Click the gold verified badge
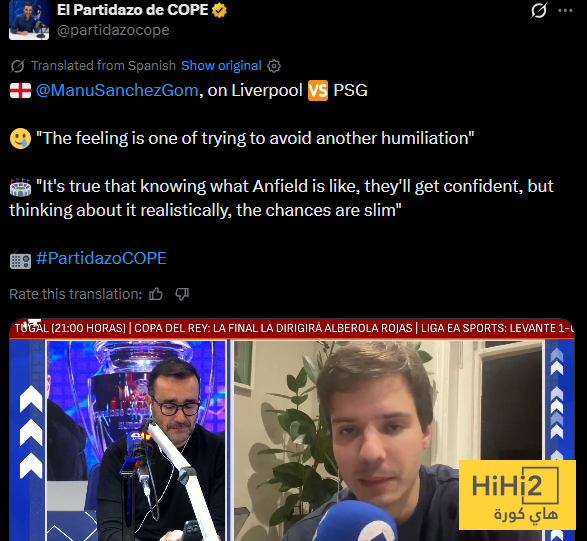The height and width of the screenshot is (541, 587). click(219, 10)
